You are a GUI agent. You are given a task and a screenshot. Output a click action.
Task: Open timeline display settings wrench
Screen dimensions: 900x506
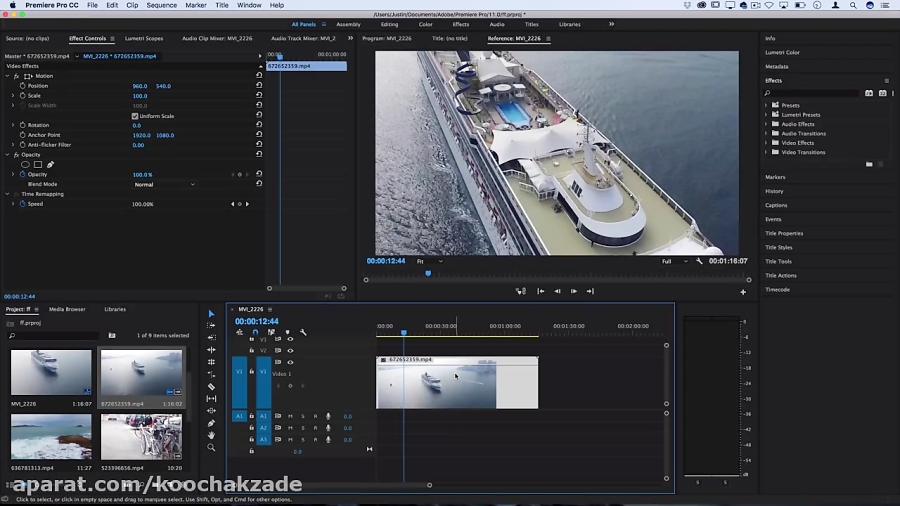coord(303,333)
